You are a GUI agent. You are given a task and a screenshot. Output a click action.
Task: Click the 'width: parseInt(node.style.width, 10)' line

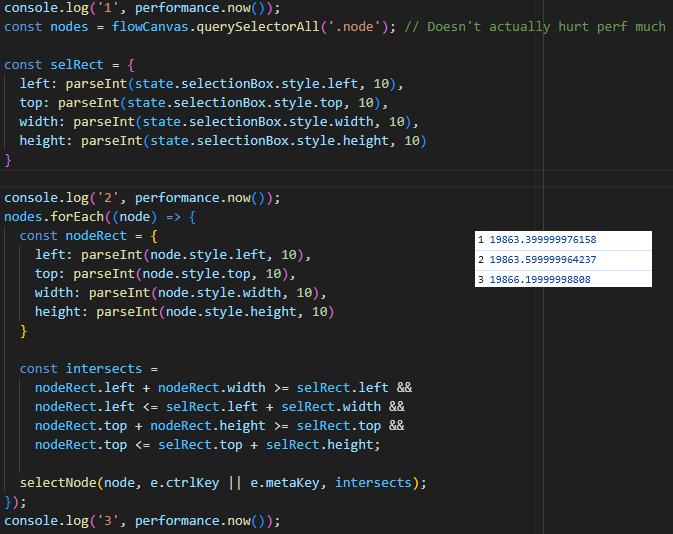[x=181, y=293]
